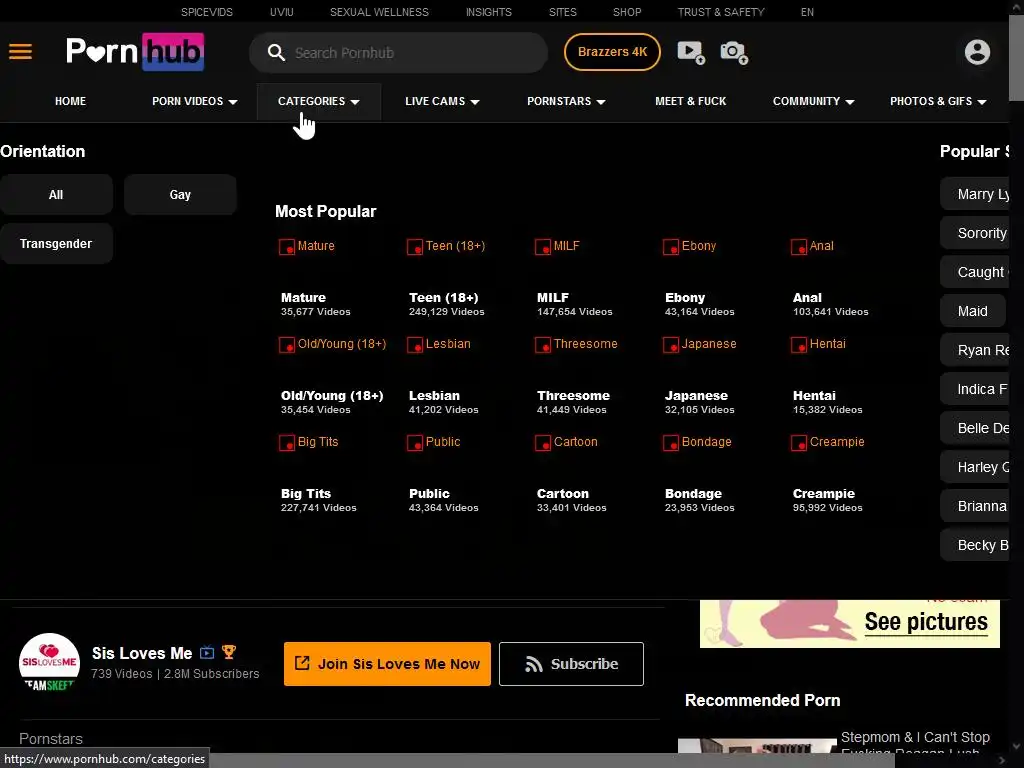This screenshot has width=1024, height=768.
Task: Click the upload photo camera icon
Action: (734, 52)
